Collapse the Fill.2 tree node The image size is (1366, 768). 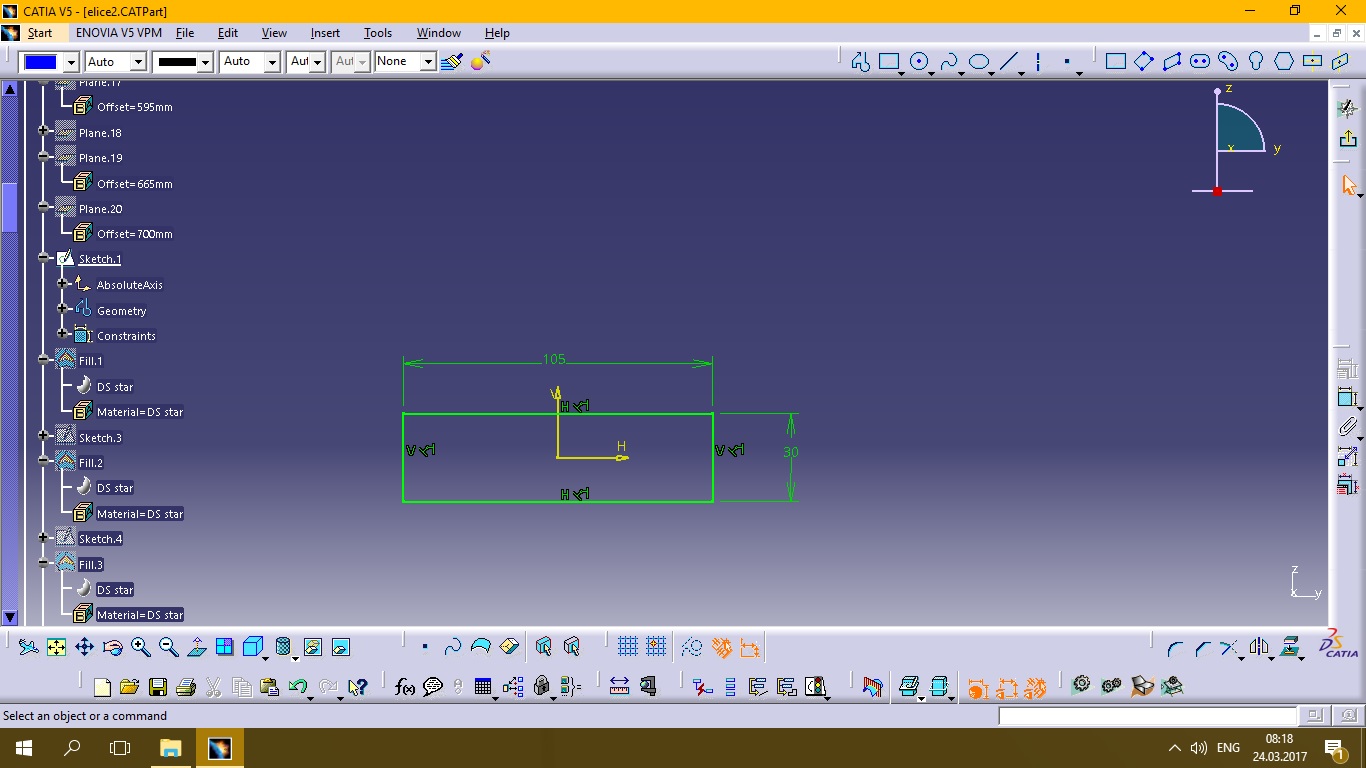pos(44,461)
